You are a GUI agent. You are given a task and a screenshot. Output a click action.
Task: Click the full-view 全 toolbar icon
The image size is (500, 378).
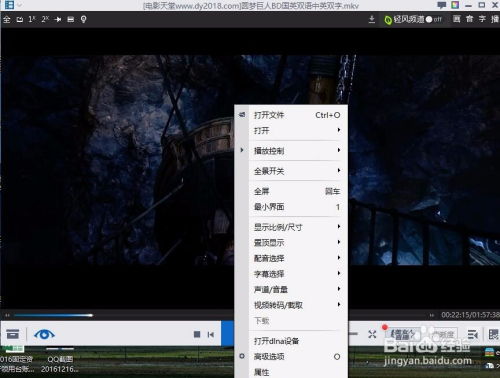[x=6, y=19]
